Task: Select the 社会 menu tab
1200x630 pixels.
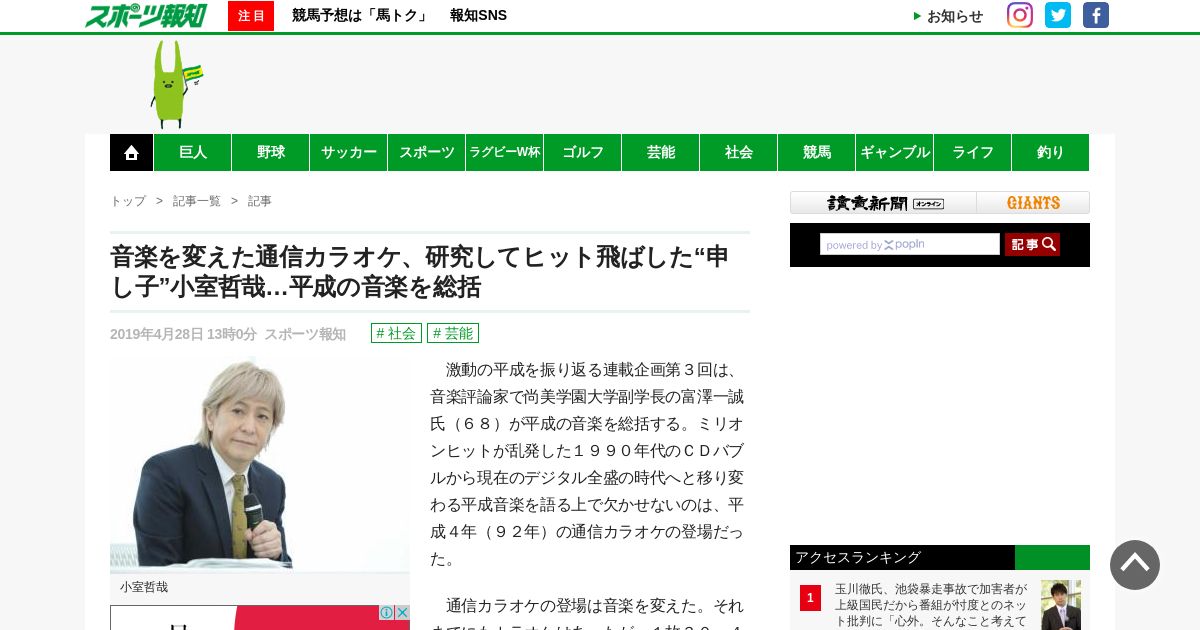Action: pyautogui.click(x=739, y=153)
